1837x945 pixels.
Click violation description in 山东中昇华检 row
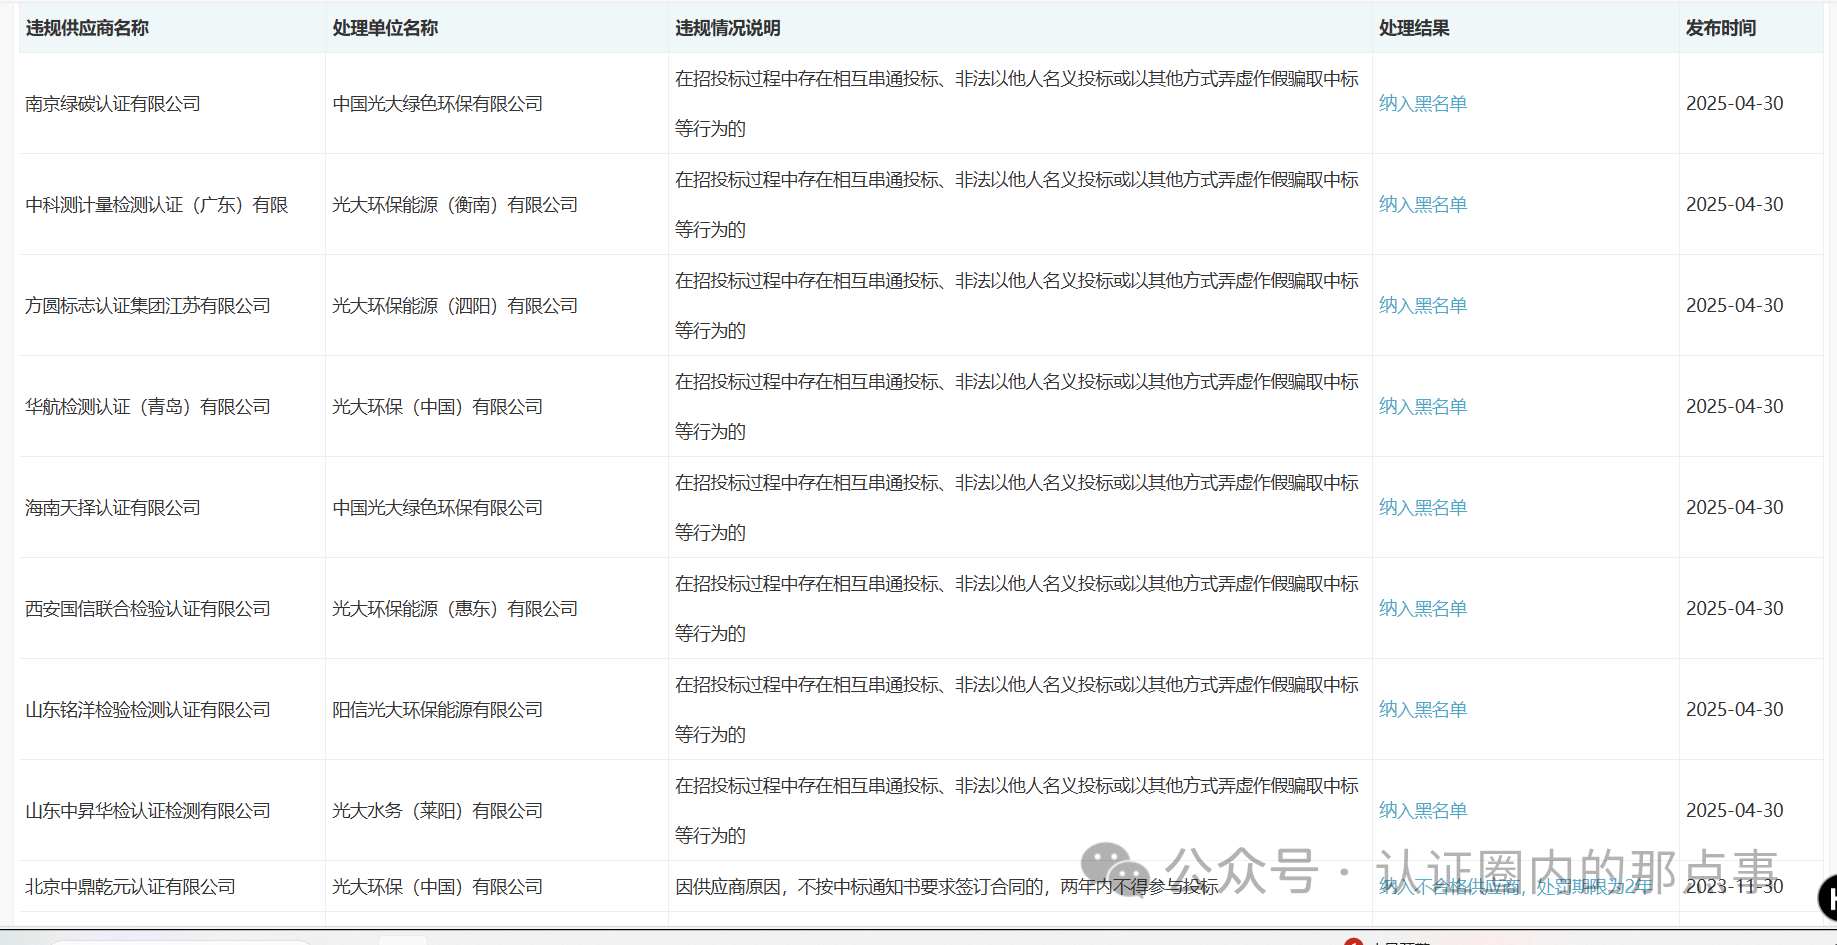[x=1017, y=811]
